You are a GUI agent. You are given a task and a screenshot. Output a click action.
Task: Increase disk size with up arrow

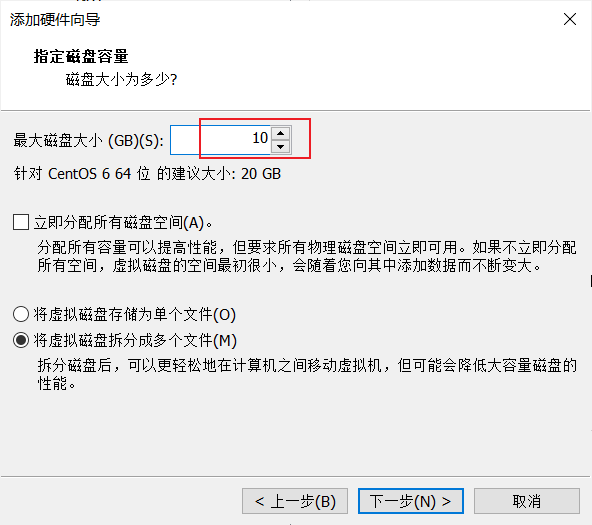pyautogui.click(x=280, y=133)
